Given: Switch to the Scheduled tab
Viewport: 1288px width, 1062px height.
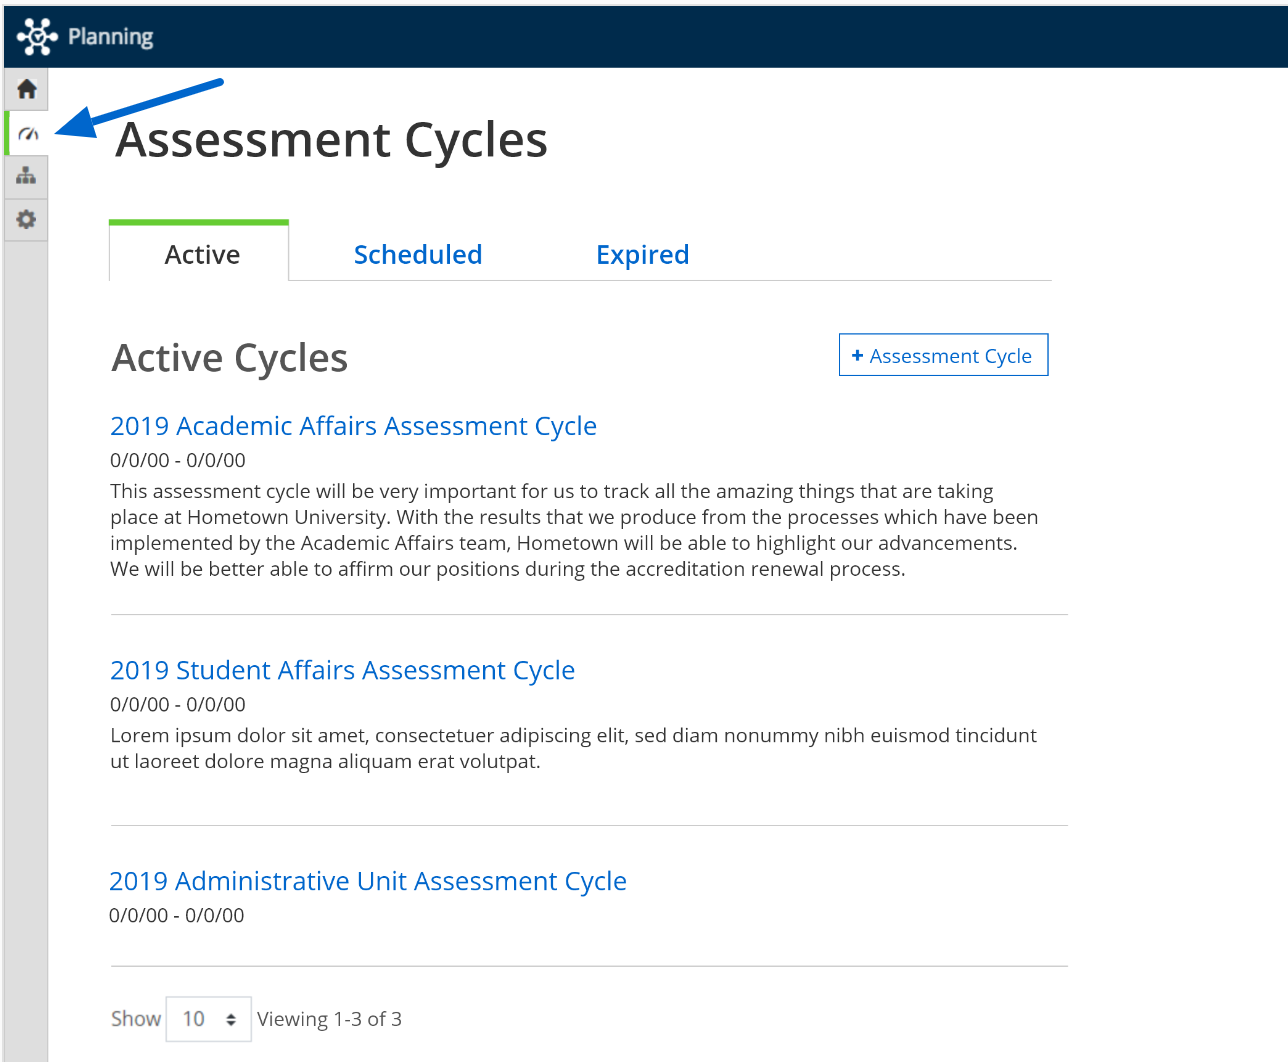Looking at the screenshot, I should tap(417, 254).
